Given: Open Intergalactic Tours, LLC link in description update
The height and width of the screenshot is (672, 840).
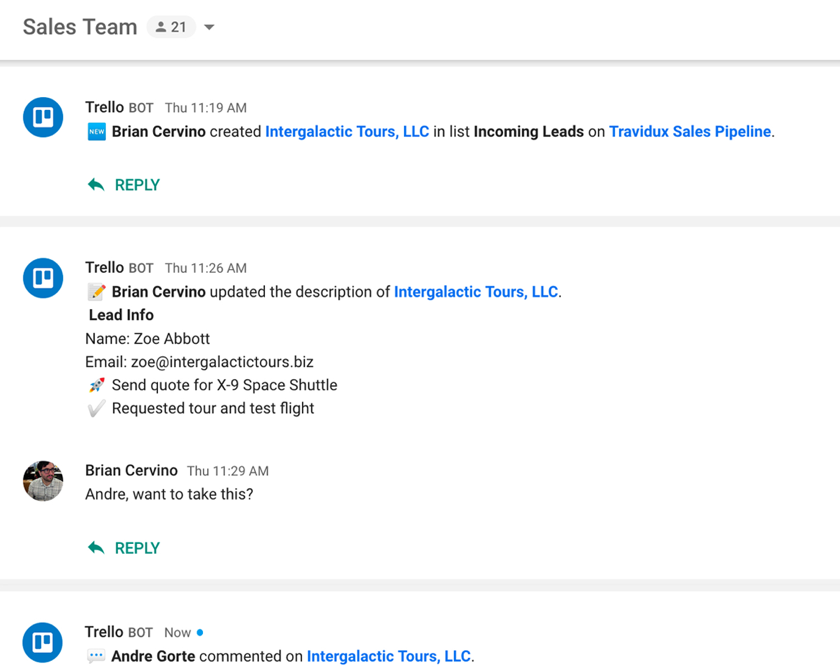Looking at the screenshot, I should click(476, 292).
